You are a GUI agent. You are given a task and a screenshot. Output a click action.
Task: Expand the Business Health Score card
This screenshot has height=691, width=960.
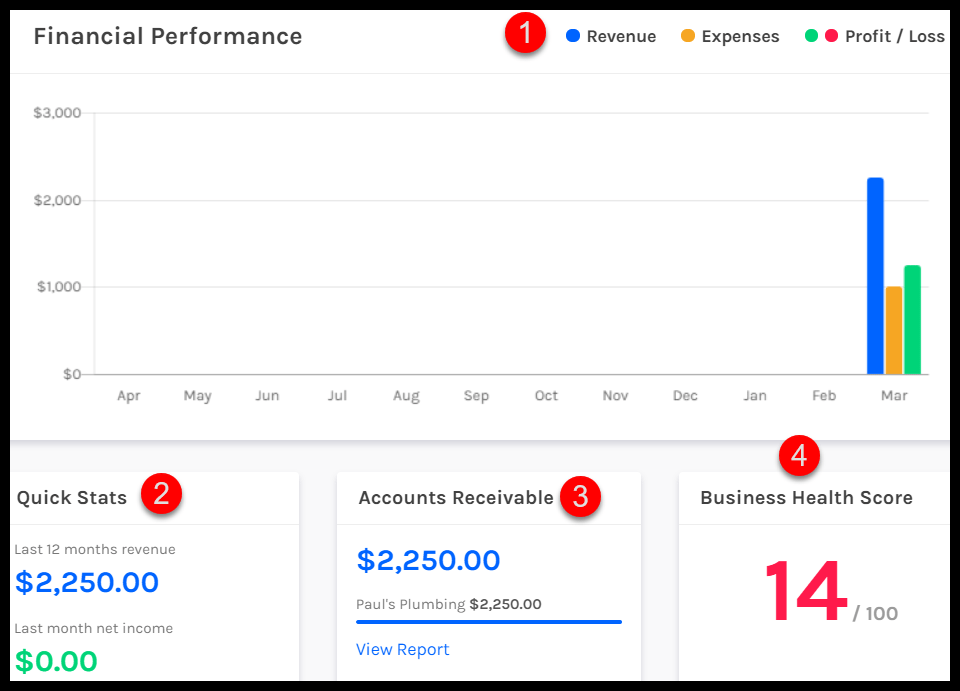[807, 497]
